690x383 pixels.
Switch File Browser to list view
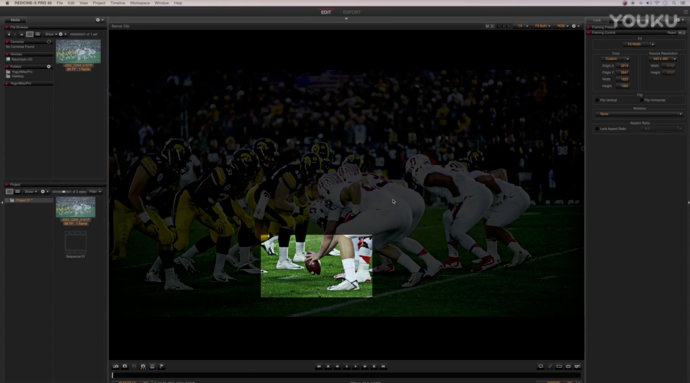37,34
